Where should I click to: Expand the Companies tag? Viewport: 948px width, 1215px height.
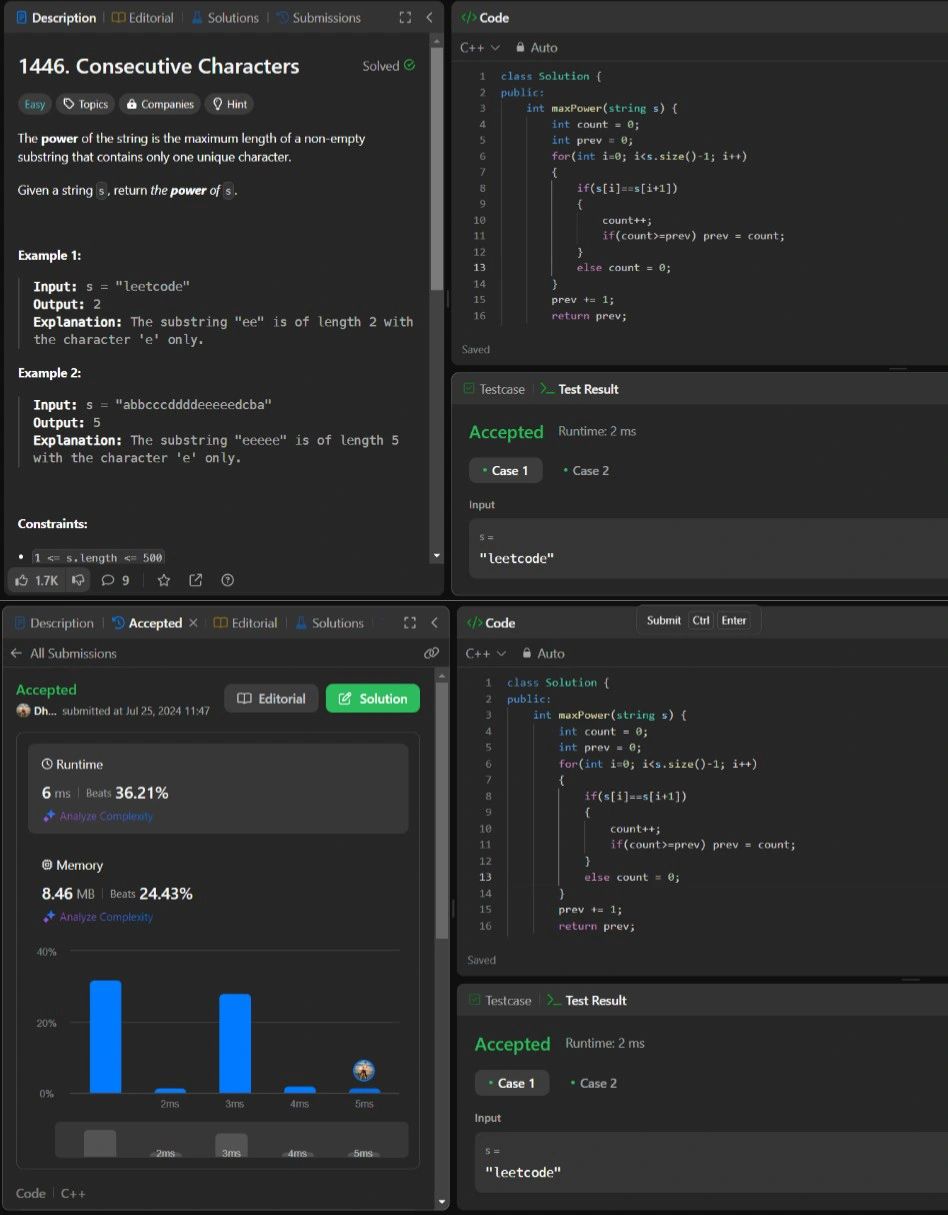click(x=159, y=104)
